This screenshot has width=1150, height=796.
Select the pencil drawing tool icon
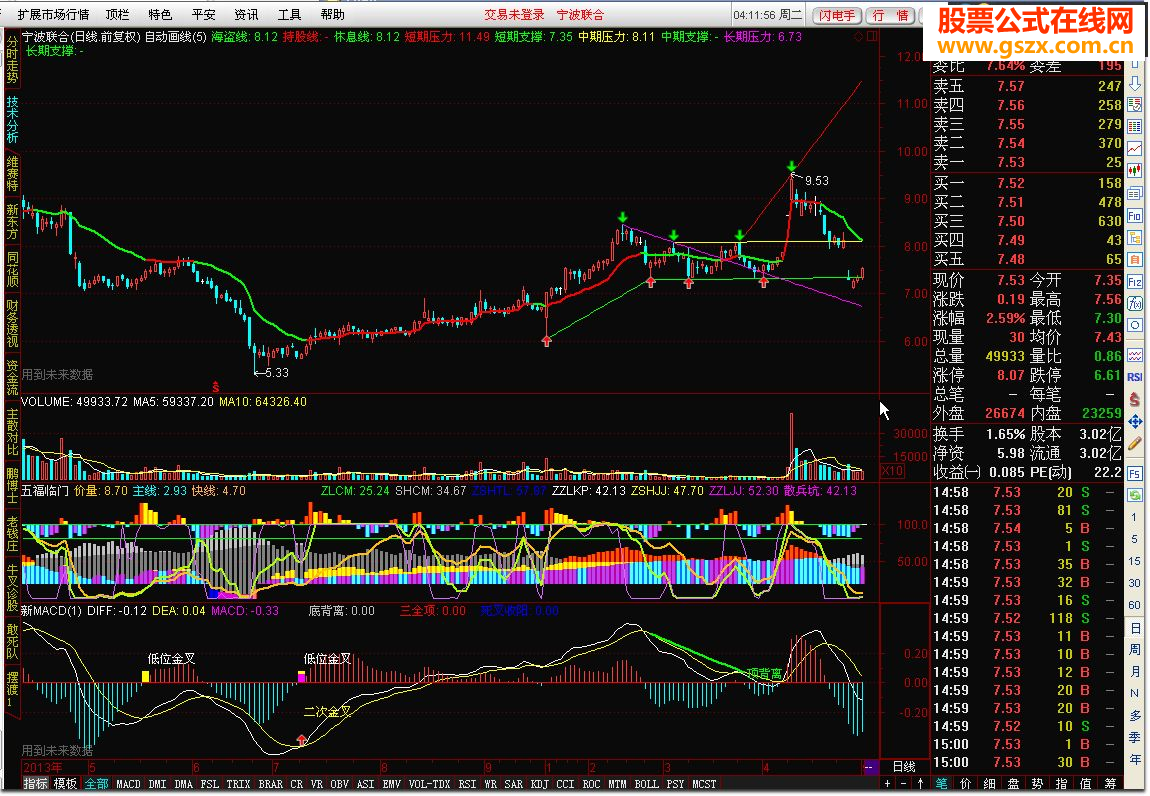[1135, 443]
